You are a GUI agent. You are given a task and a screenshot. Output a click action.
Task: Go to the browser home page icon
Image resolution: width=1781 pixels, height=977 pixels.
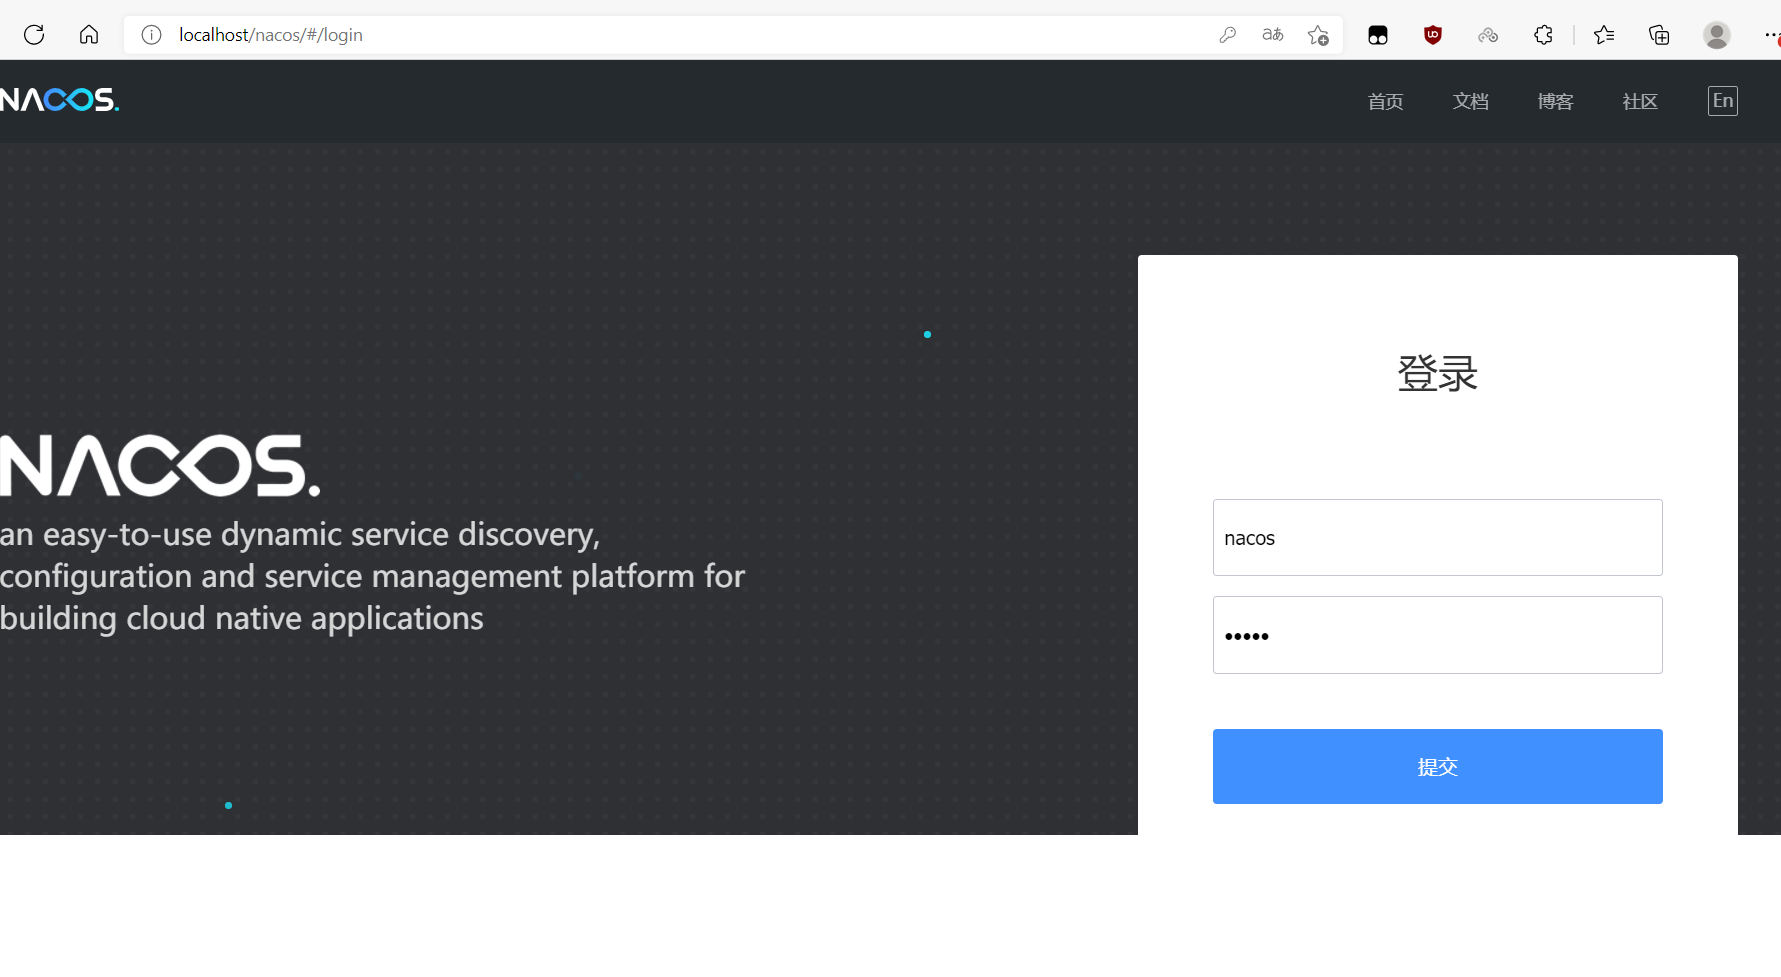click(89, 35)
